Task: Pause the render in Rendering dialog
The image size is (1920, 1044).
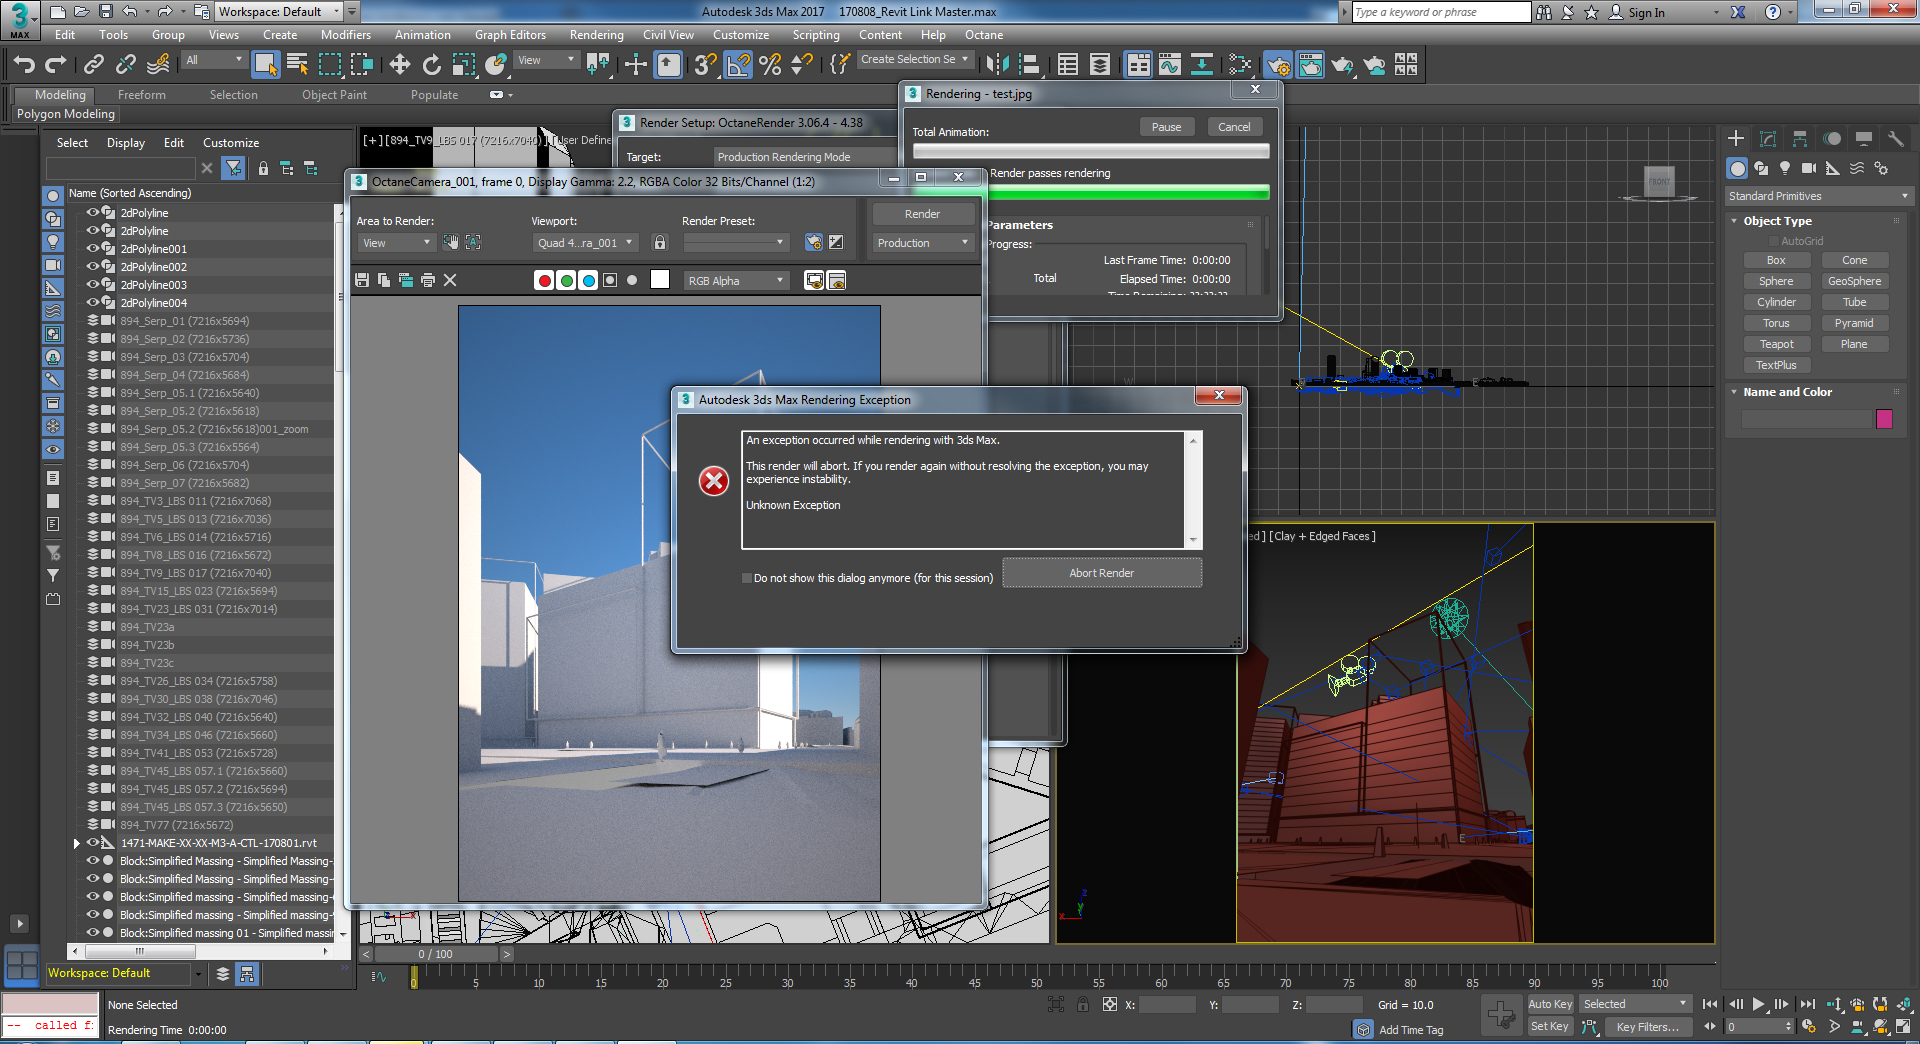Action: click(x=1166, y=127)
